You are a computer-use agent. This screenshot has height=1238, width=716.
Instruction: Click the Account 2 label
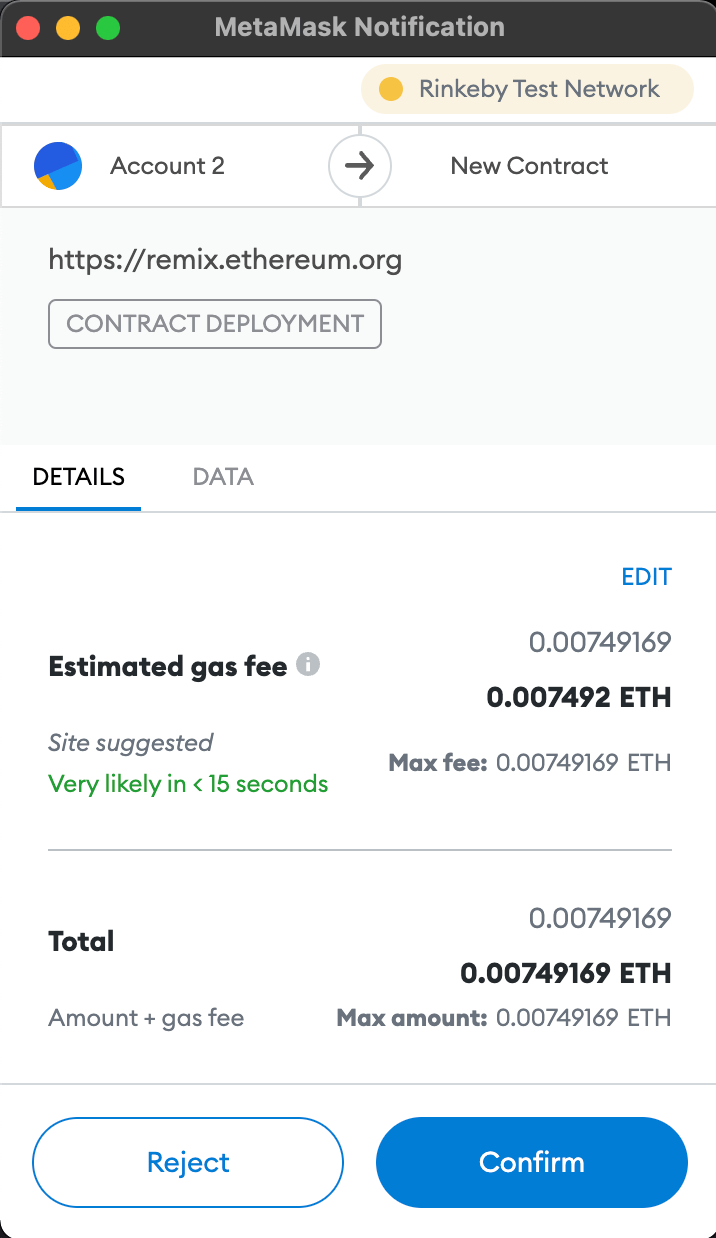pyautogui.click(x=167, y=166)
